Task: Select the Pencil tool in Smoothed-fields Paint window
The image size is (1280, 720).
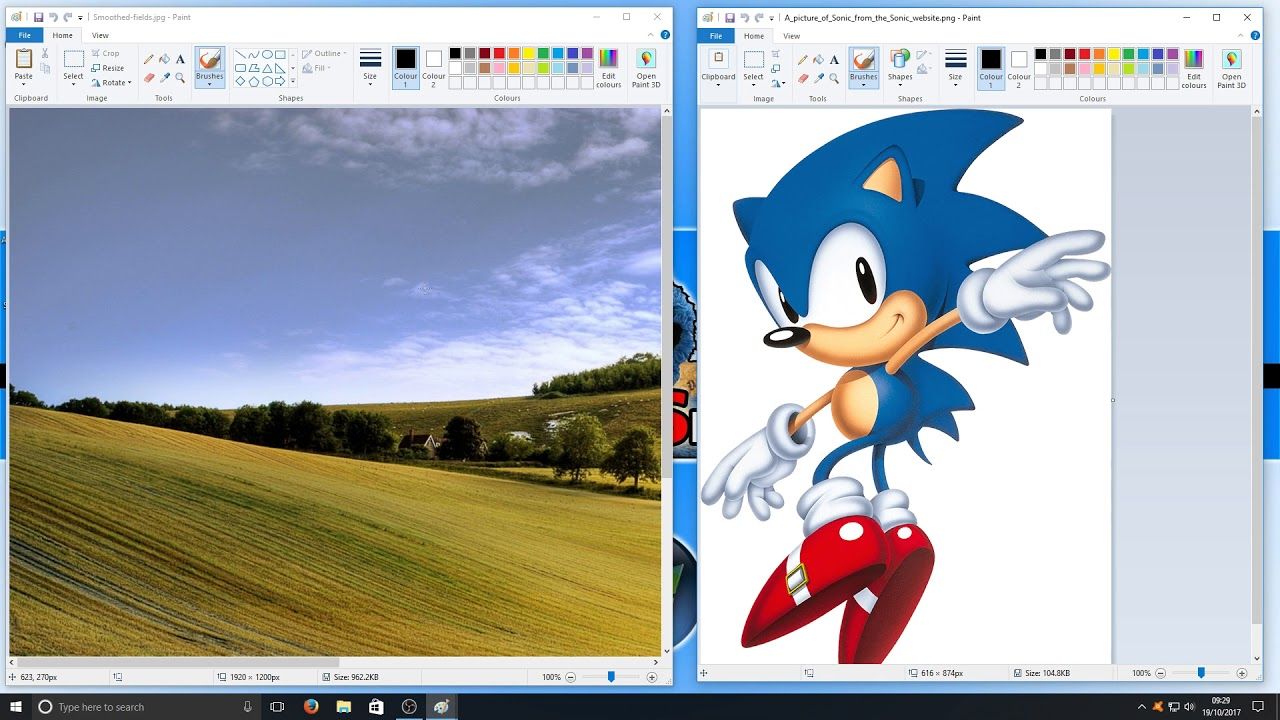Action: (x=149, y=59)
